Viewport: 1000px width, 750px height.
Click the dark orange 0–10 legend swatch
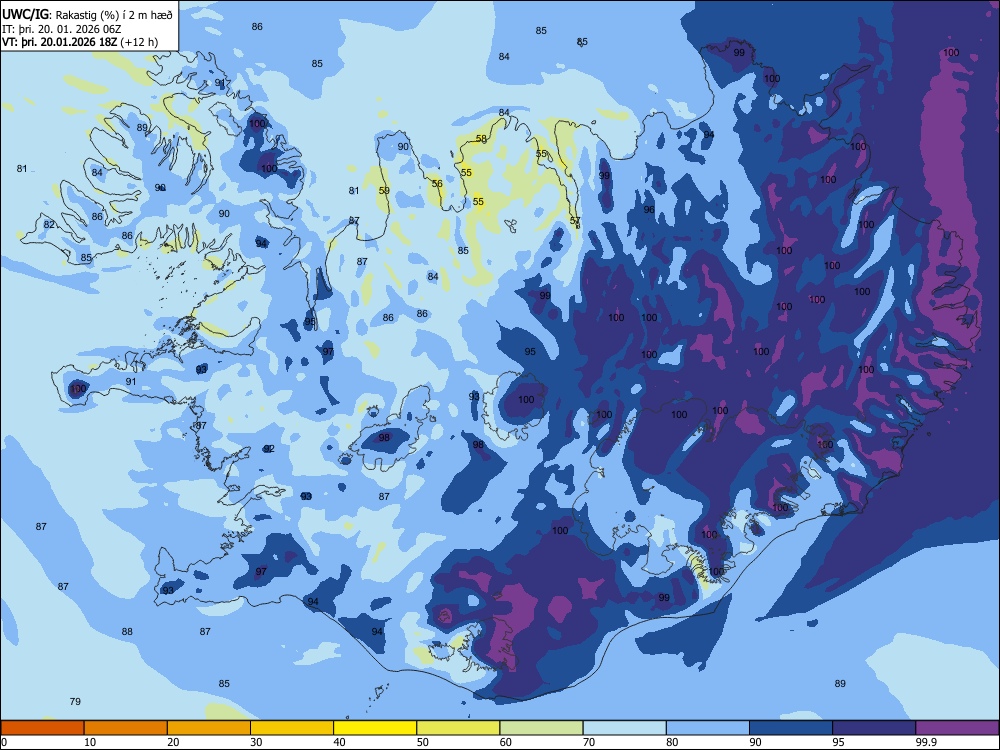coord(42,728)
